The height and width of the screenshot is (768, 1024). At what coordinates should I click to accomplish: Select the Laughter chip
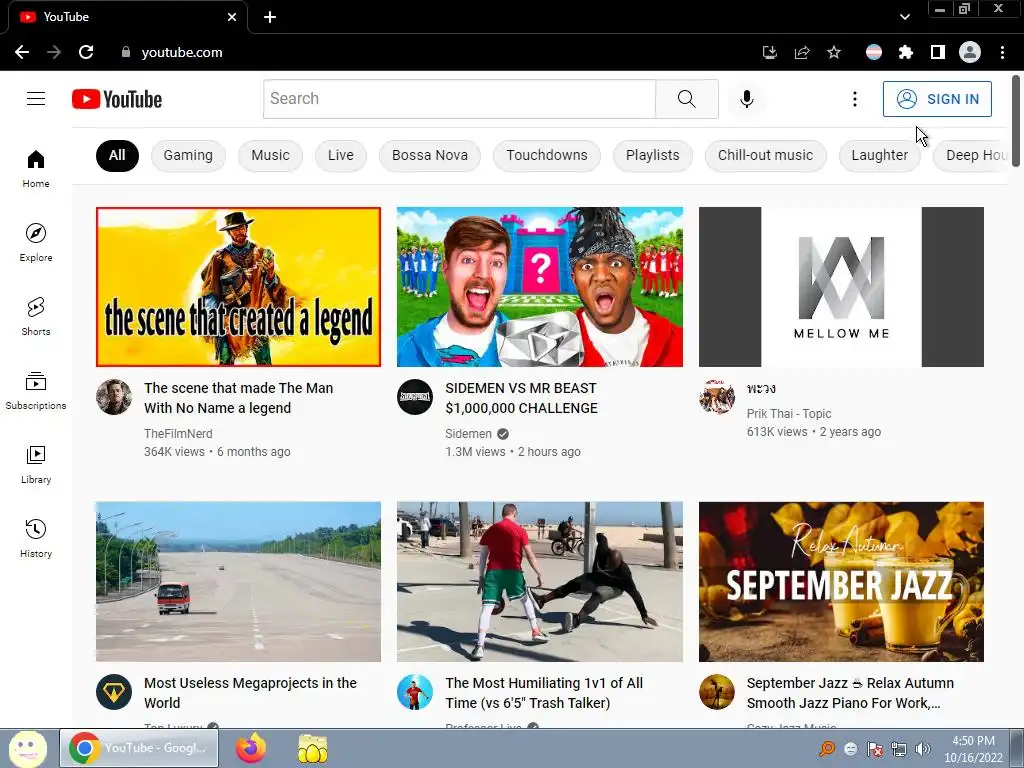pos(880,155)
